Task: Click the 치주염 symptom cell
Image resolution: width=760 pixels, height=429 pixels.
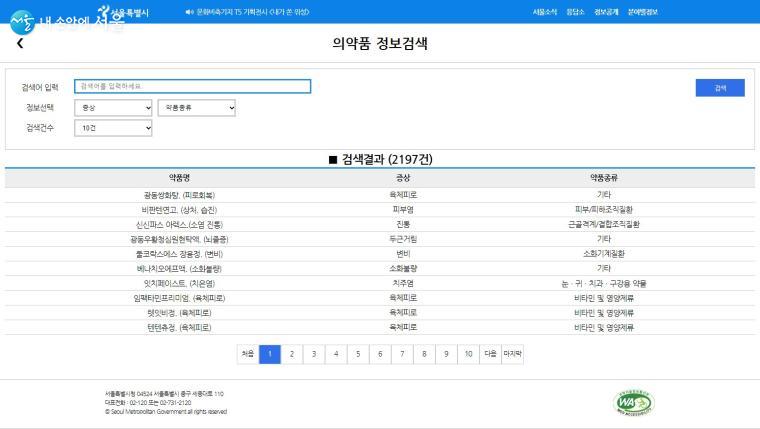Action: (x=403, y=283)
